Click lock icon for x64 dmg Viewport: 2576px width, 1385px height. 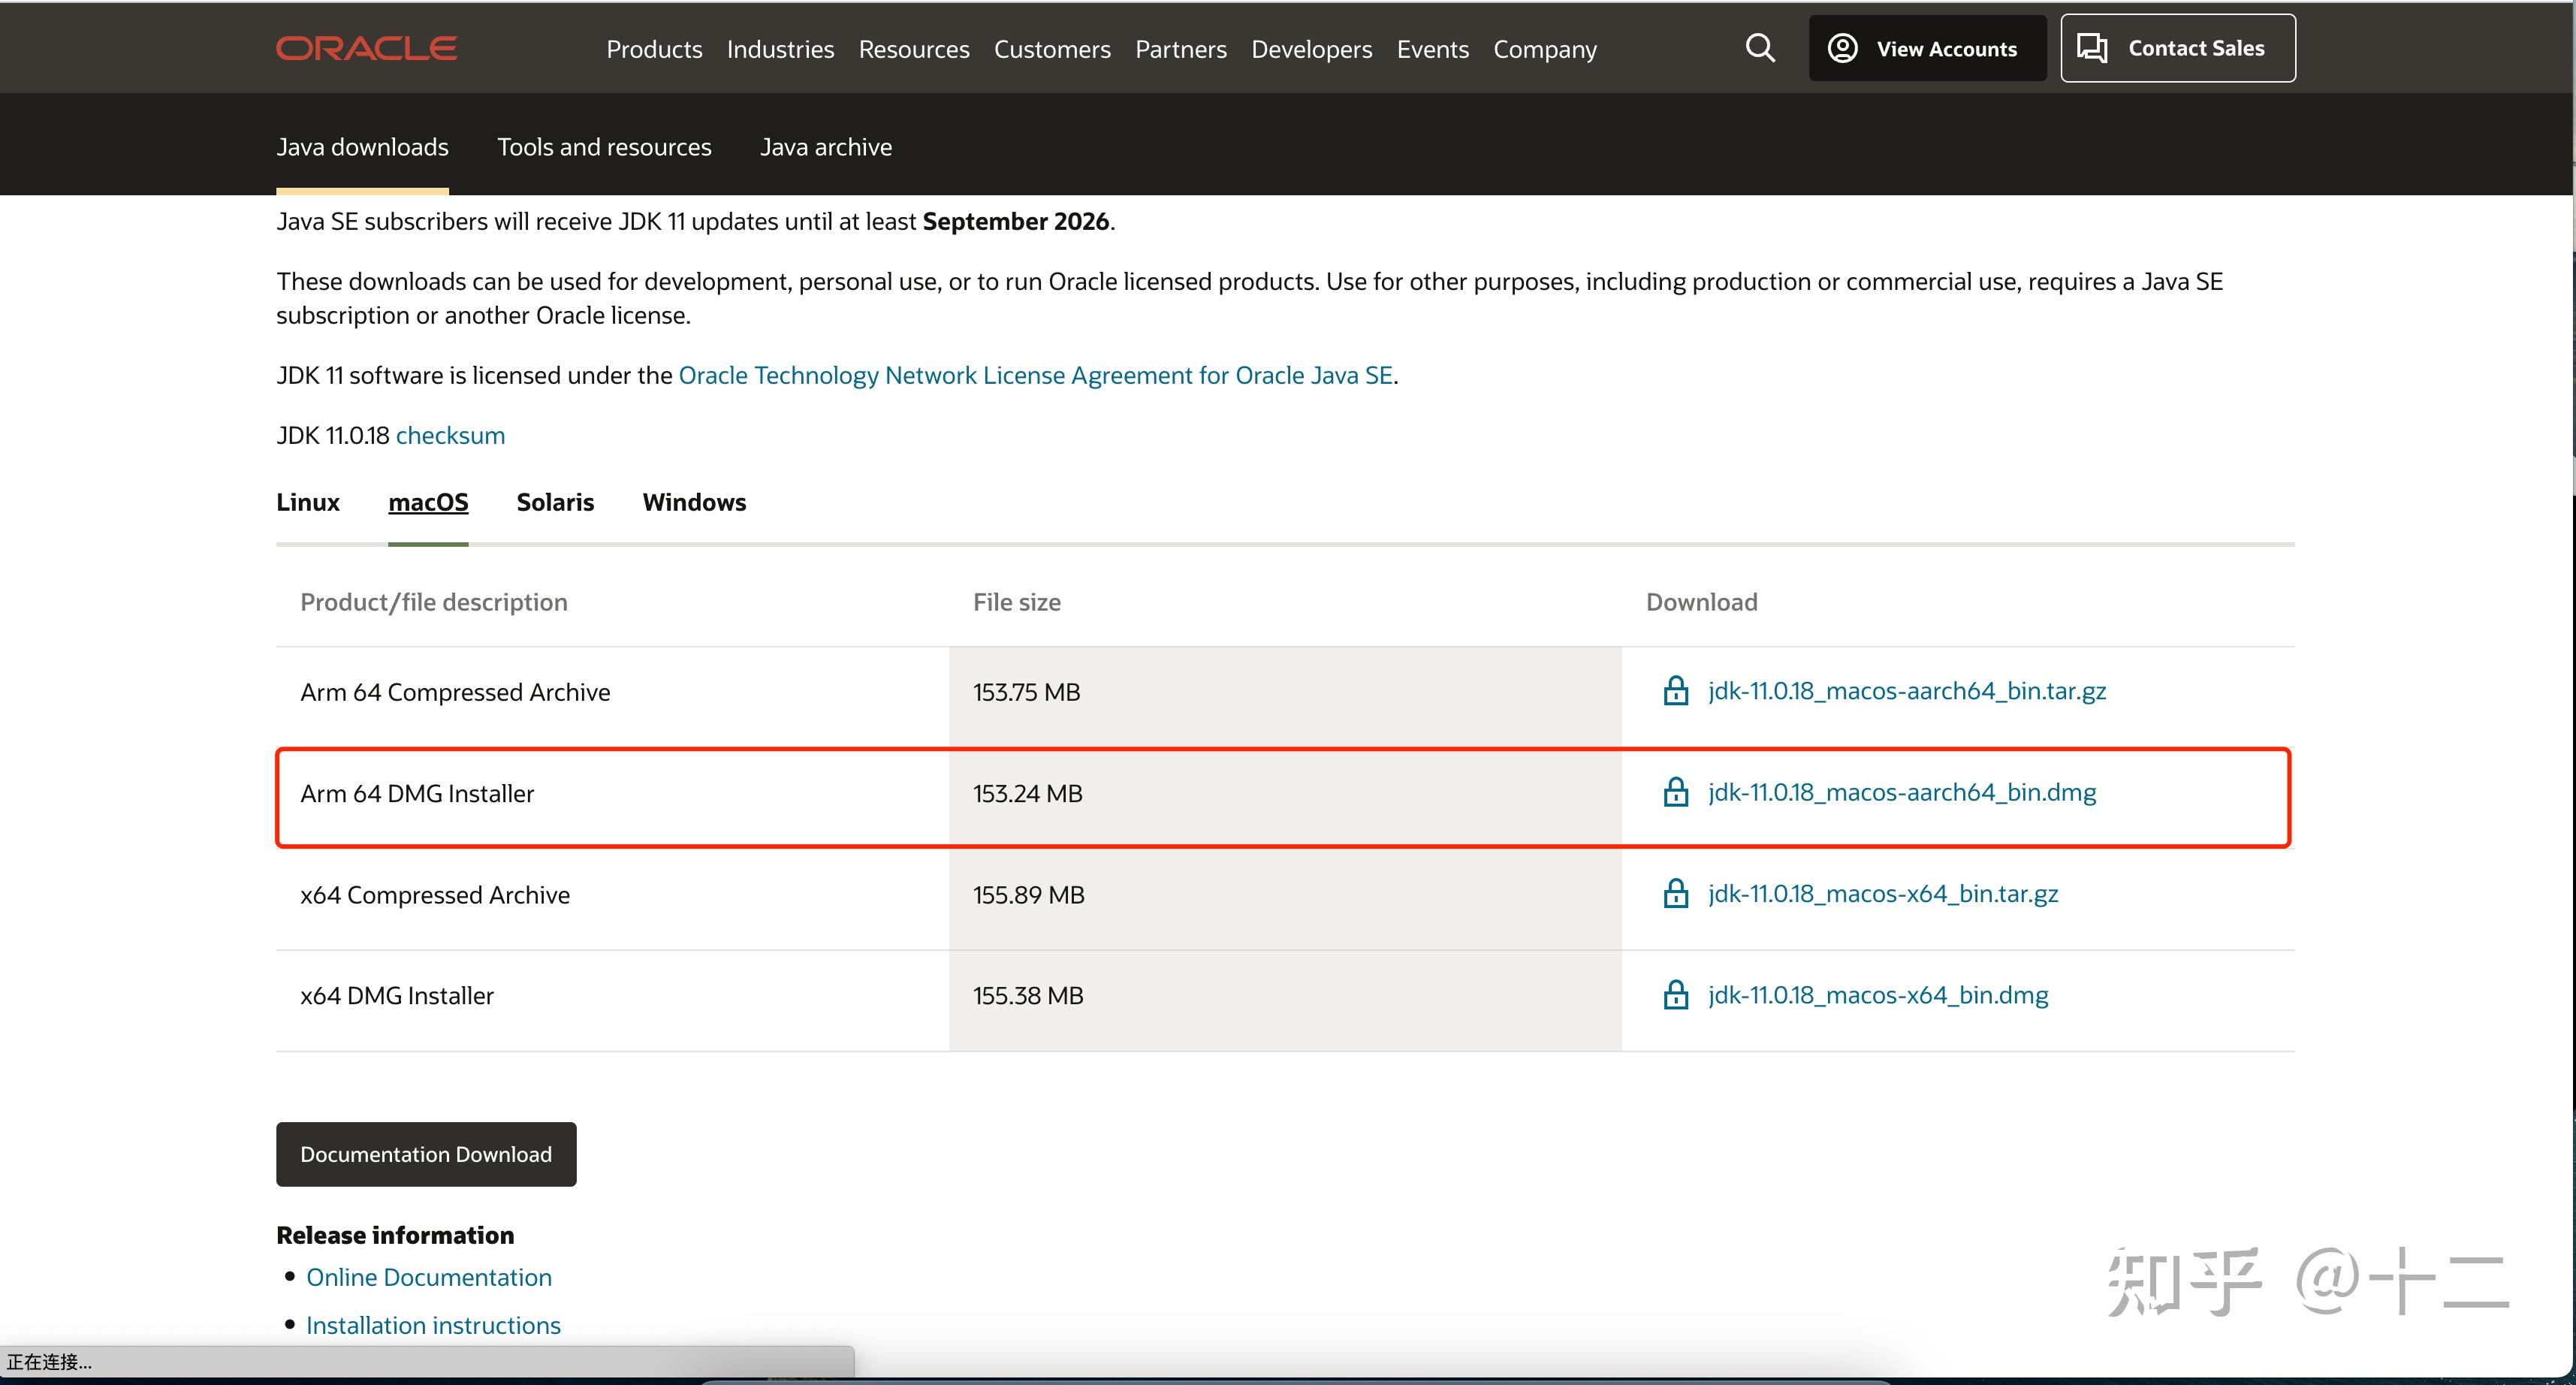[1676, 995]
